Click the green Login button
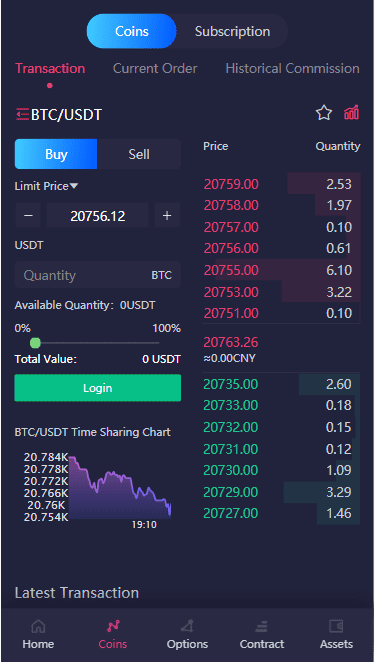The width and height of the screenshot is (375, 662). [98, 388]
